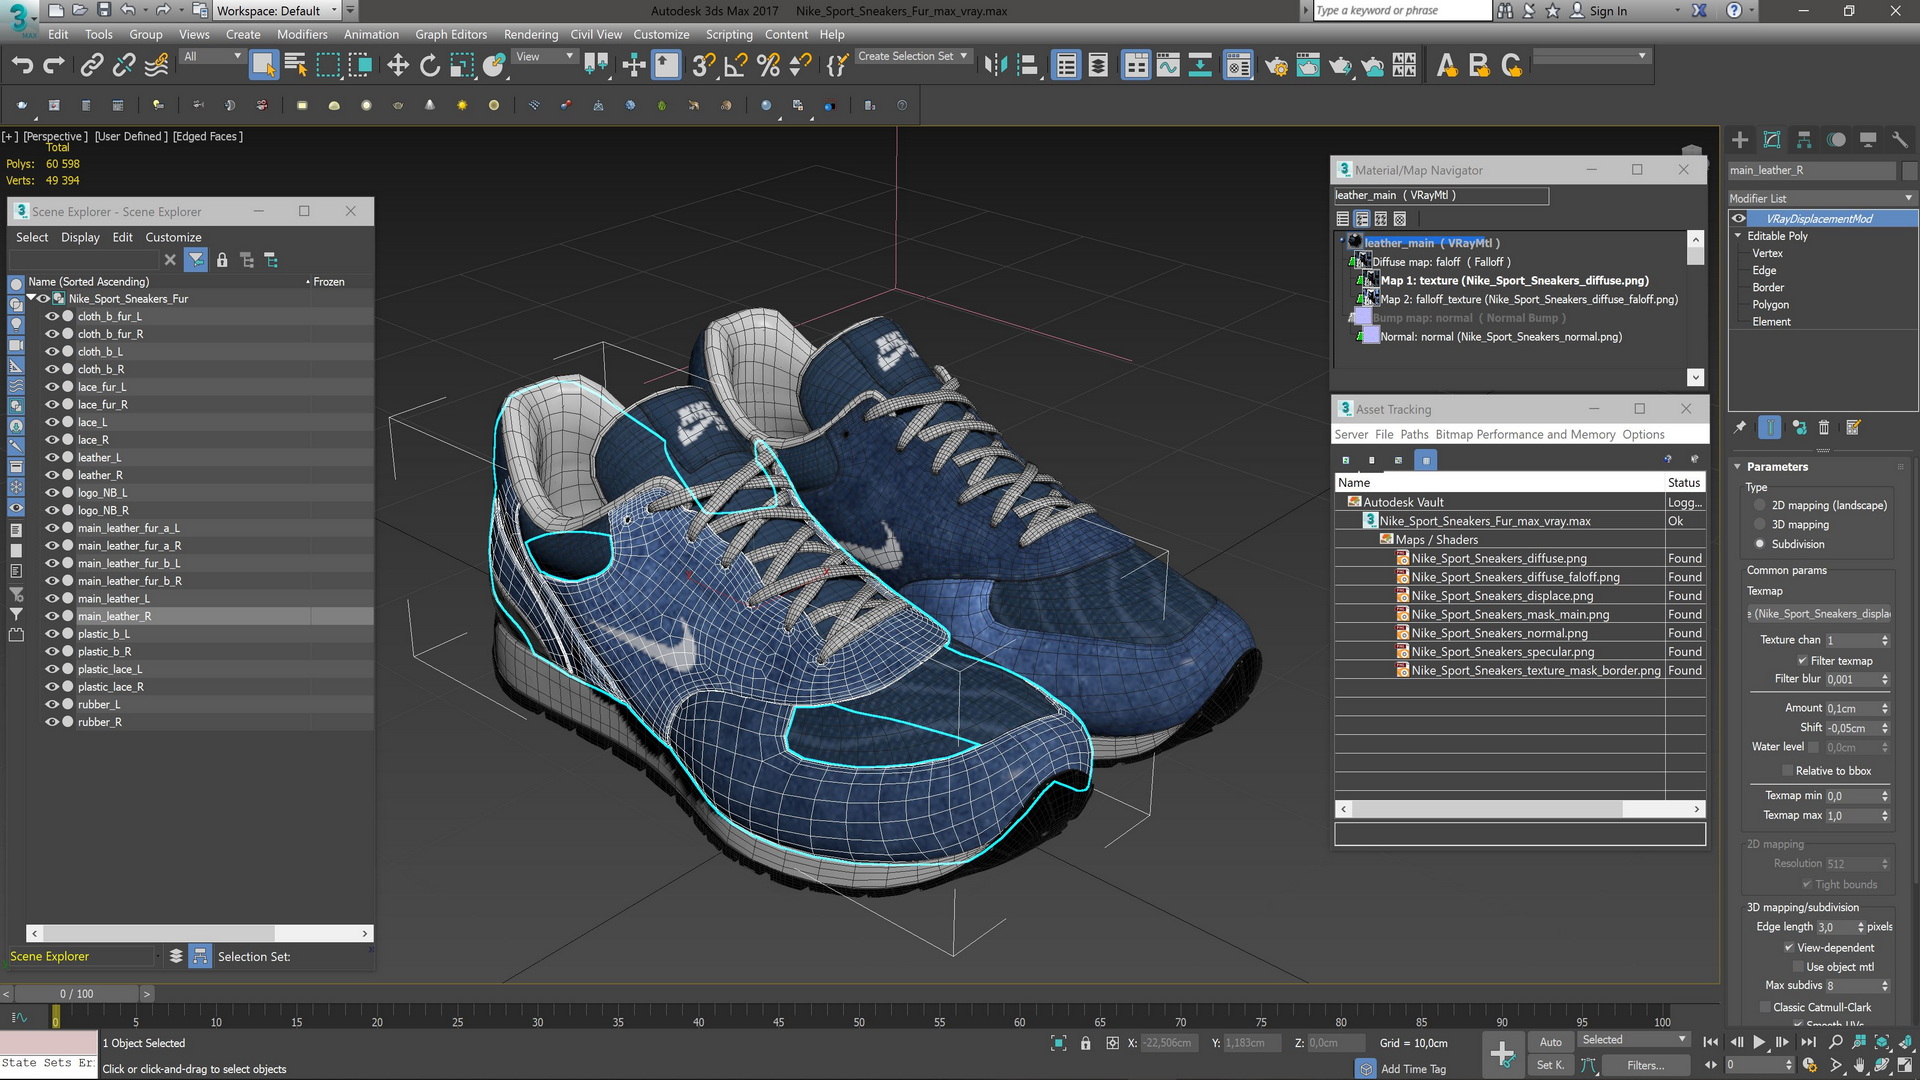Toggle VRayDisplacementMod modifier eye icon

(1740, 219)
